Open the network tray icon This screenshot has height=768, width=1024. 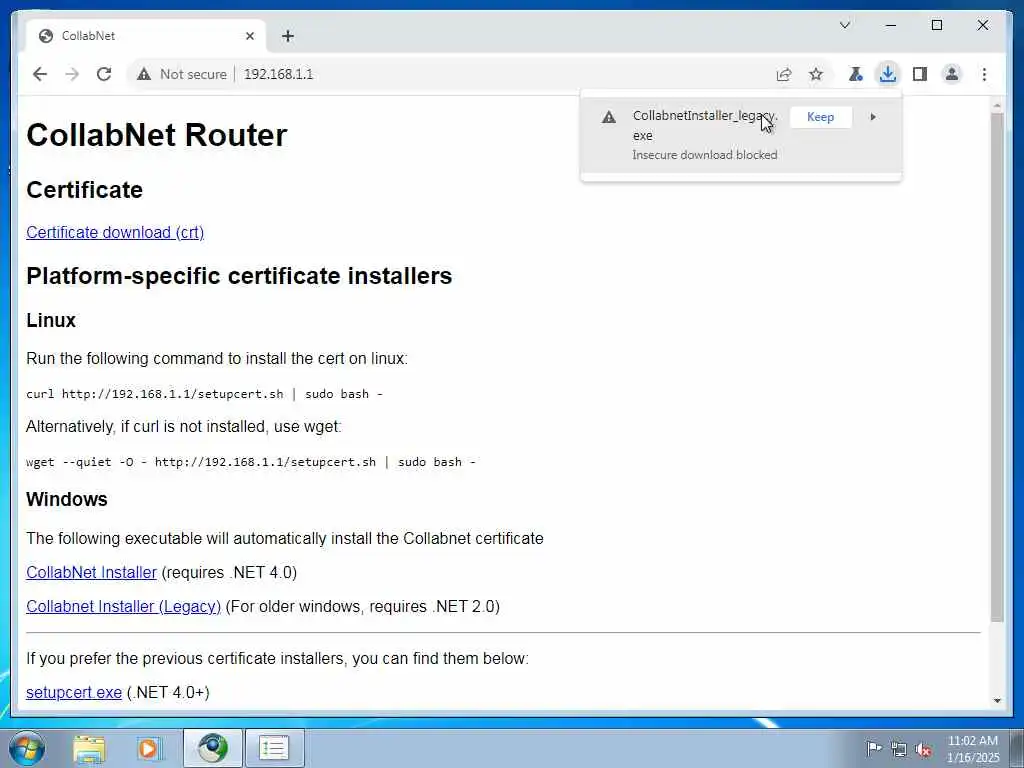tap(899, 749)
